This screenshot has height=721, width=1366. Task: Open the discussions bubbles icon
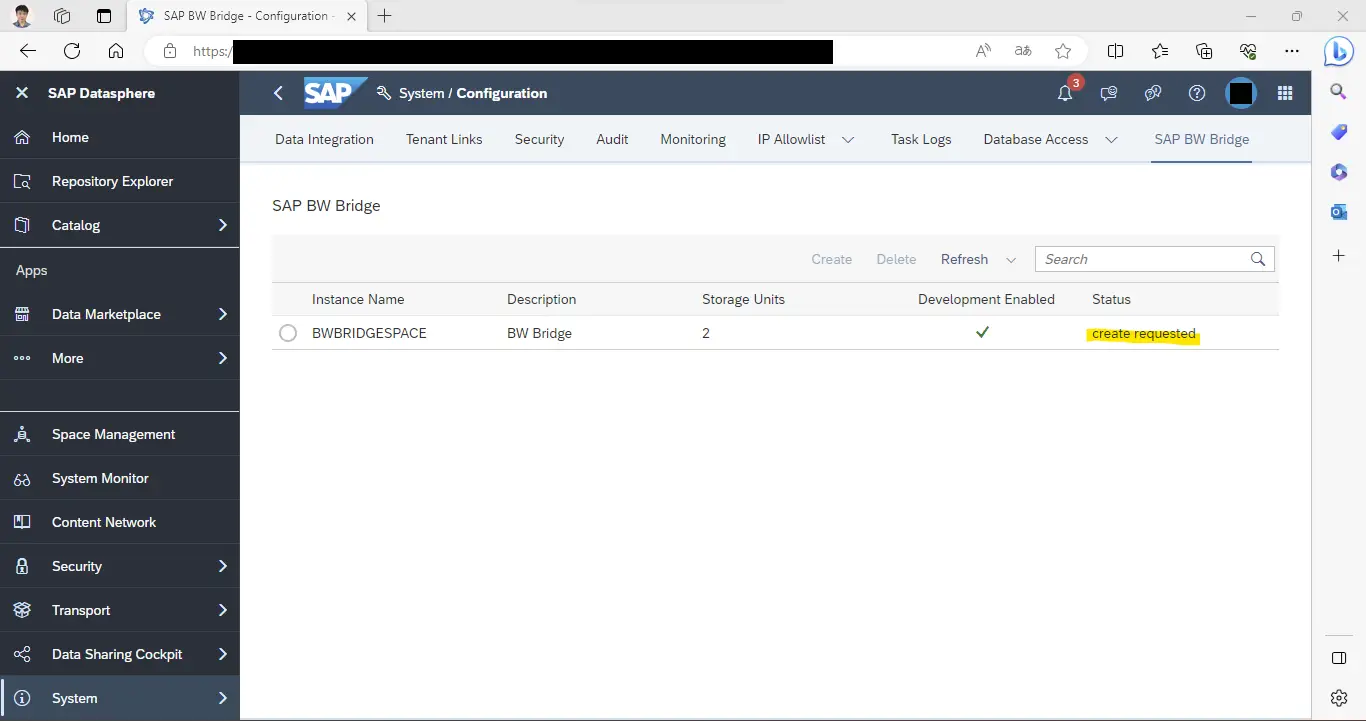point(1153,93)
